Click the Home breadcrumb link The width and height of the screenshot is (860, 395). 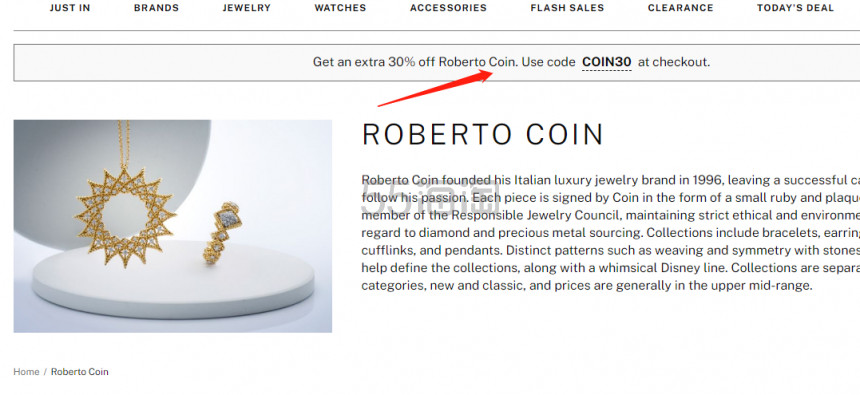coord(26,371)
